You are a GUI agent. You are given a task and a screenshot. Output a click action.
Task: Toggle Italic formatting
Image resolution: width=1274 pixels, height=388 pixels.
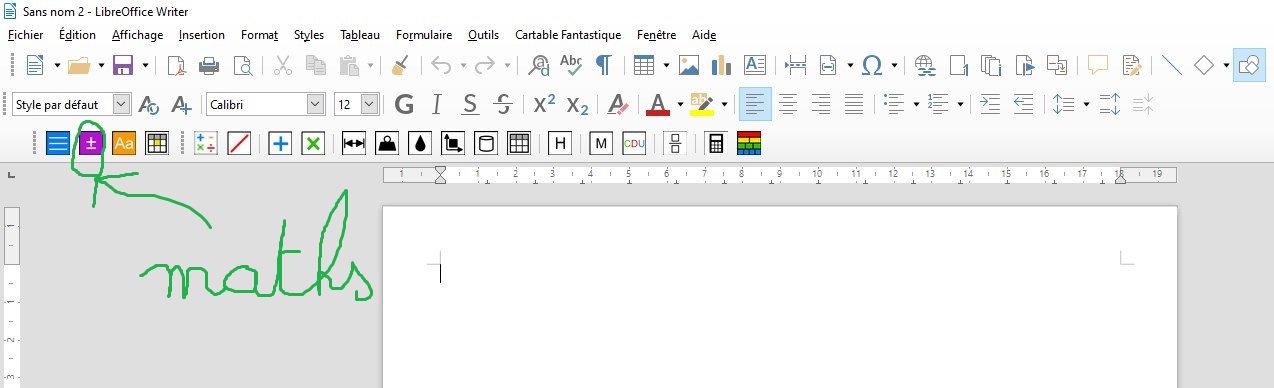(x=437, y=104)
